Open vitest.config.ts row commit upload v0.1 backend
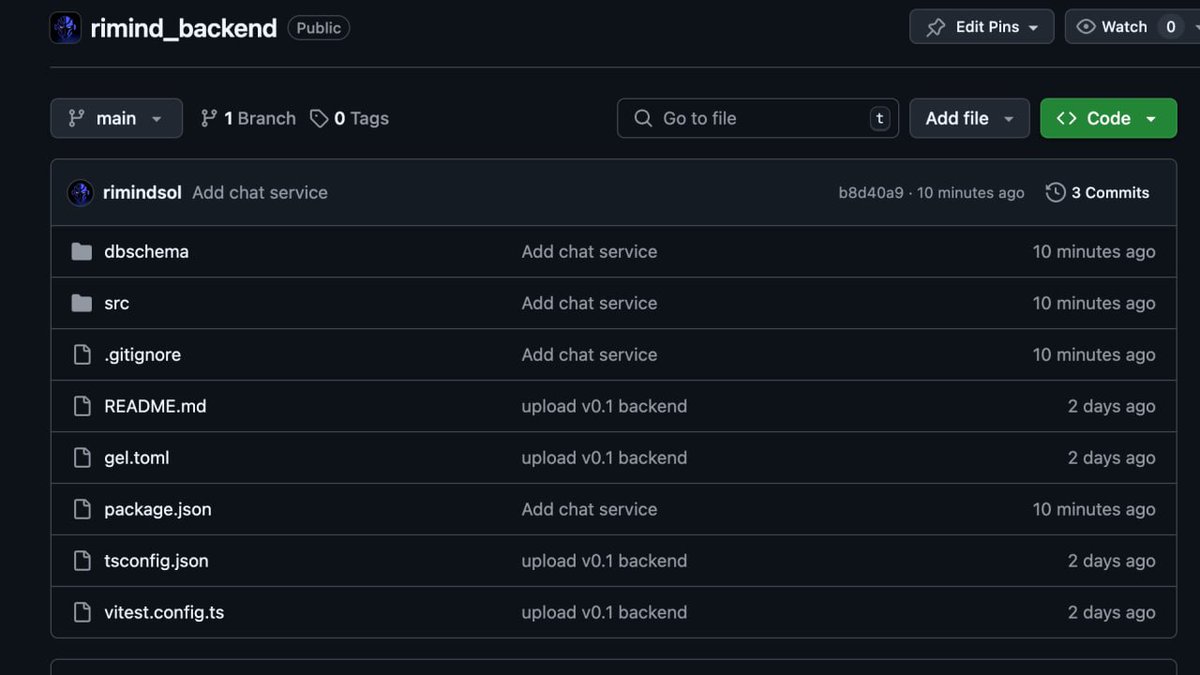Screen dimensions: 1200x675 point(604,612)
